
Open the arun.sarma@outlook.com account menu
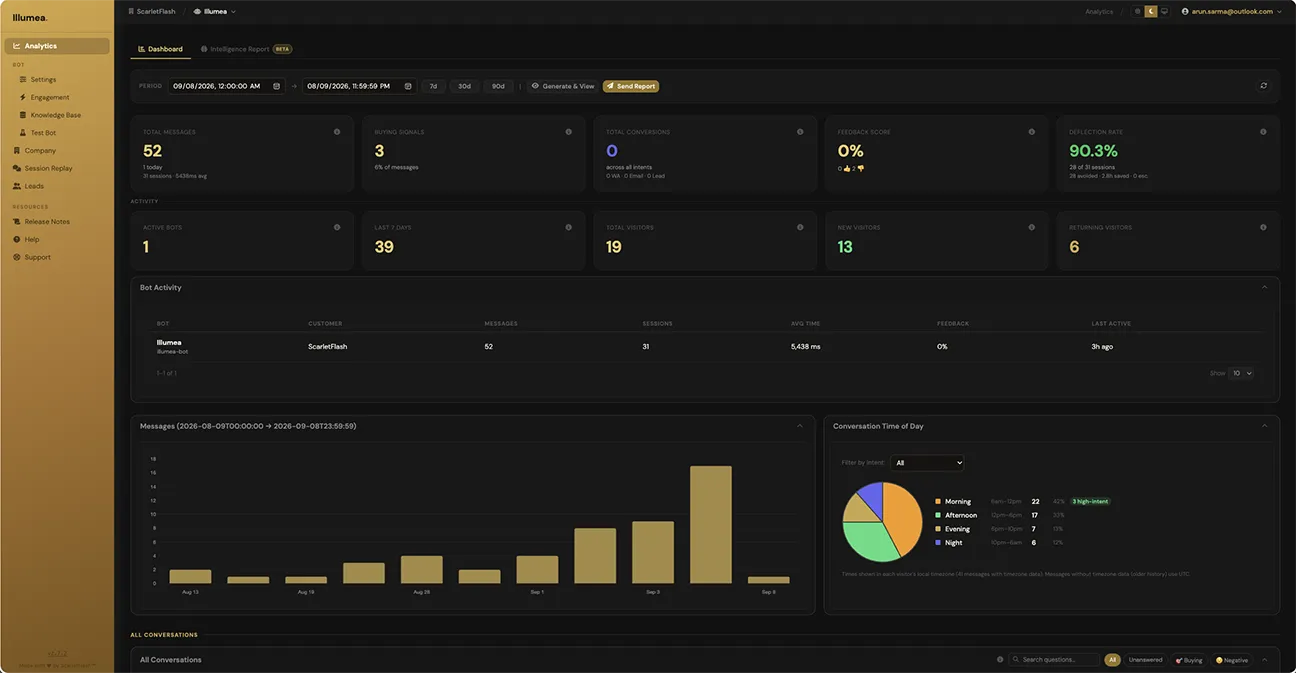(1232, 11)
